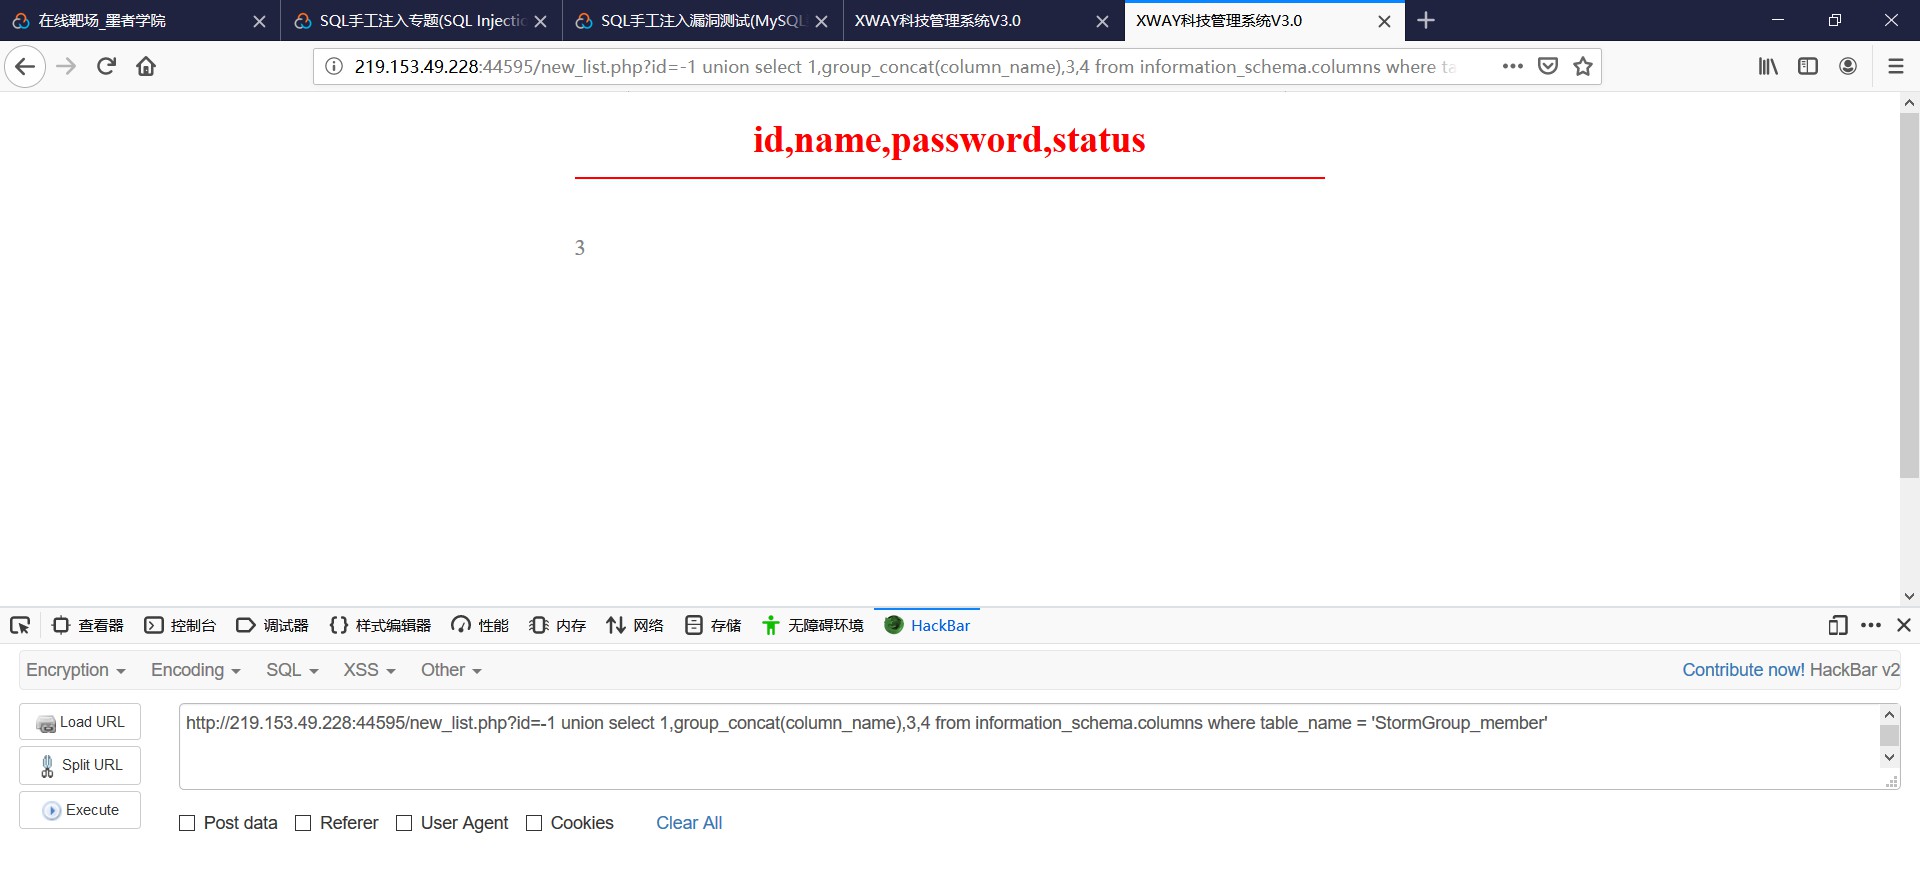1920x888 pixels.
Task: Expand the Encoding dropdown
Action: point(196,671)
